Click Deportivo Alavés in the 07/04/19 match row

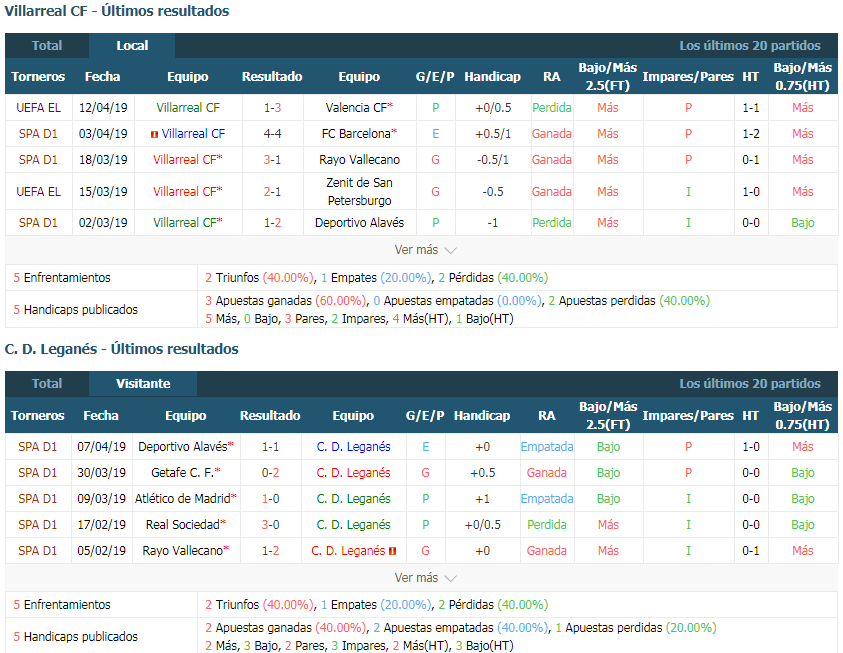(185, 447)
